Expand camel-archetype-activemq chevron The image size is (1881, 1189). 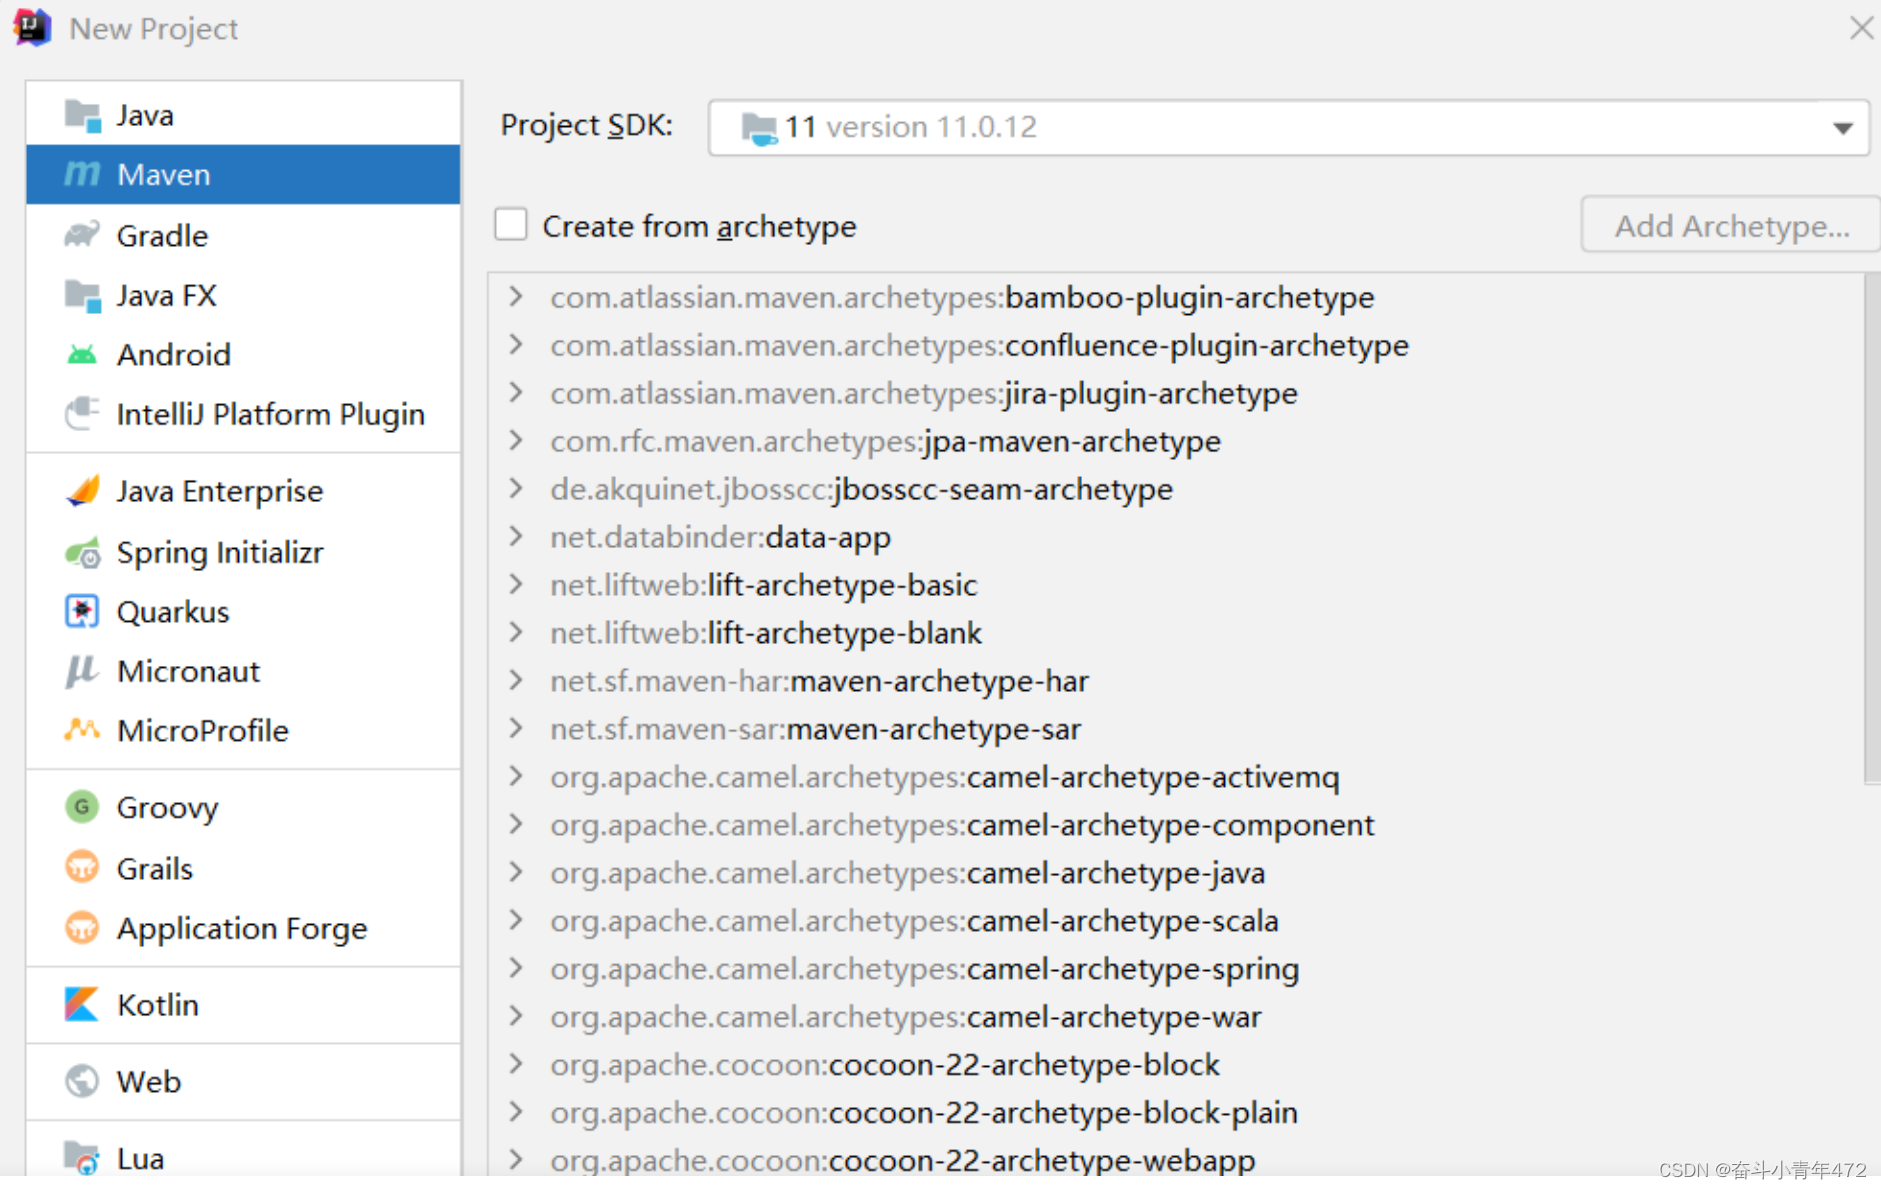click(x=516, y=776)
